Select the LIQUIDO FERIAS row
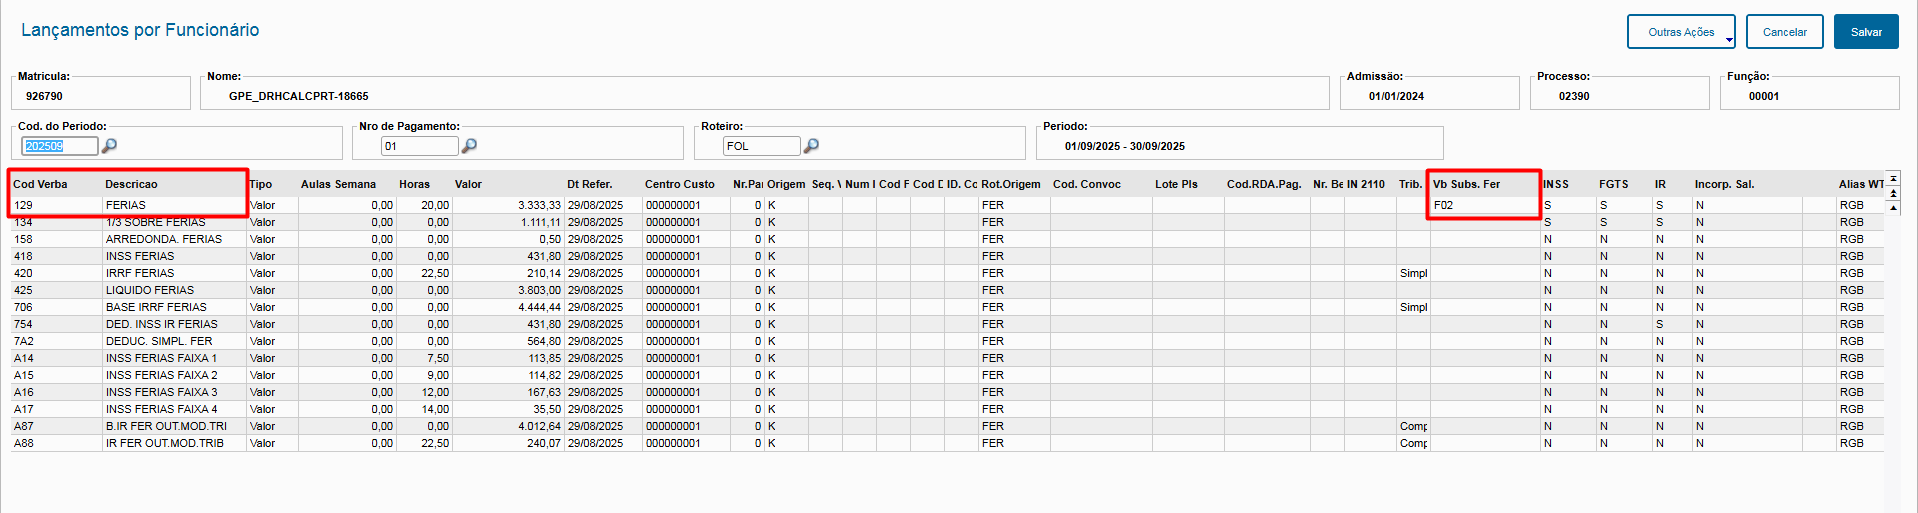The width and height of the screenshot is (1918, 513). [x=150, y=290]
